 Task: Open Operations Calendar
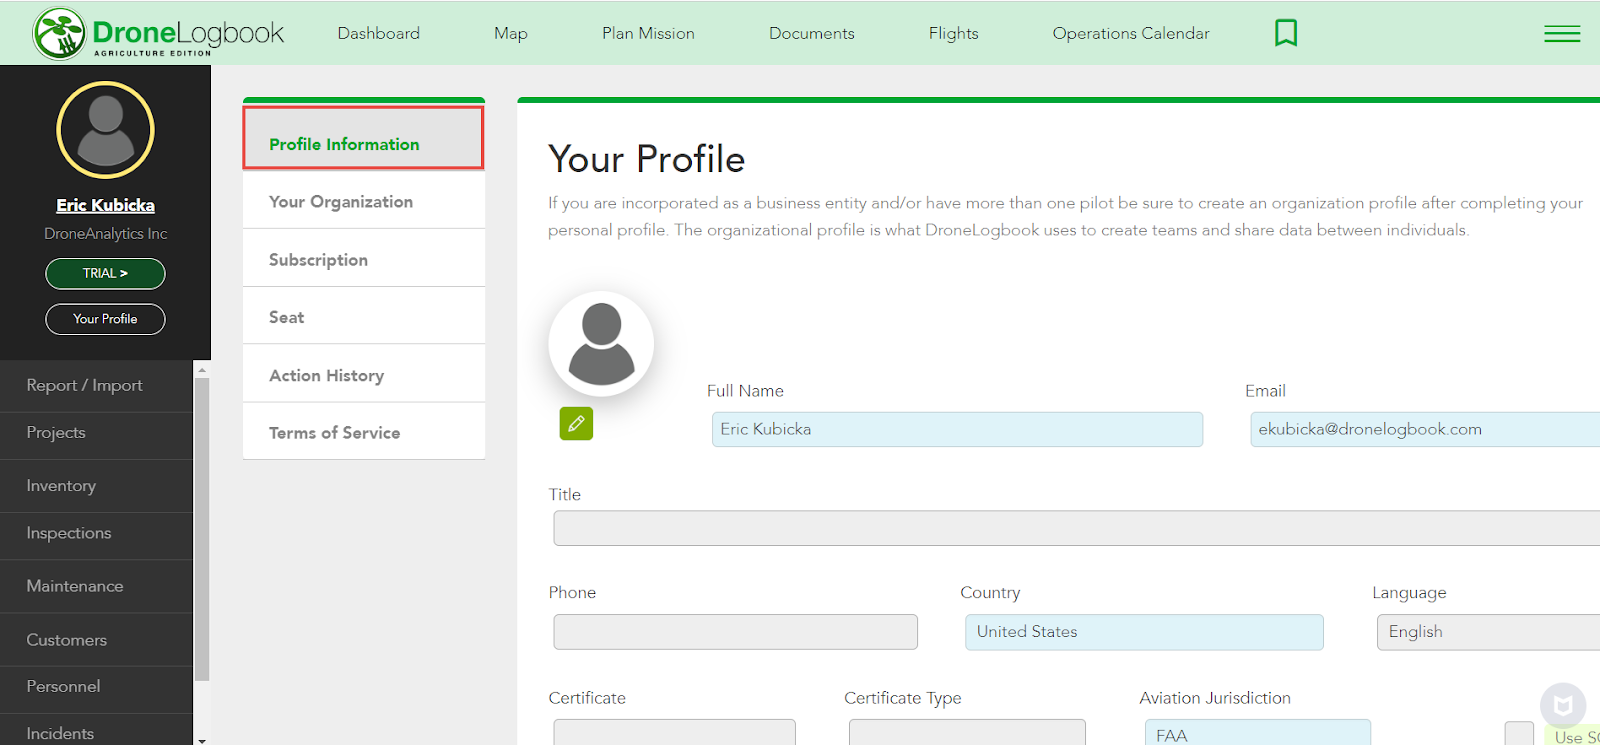(x=1131, y=33)
